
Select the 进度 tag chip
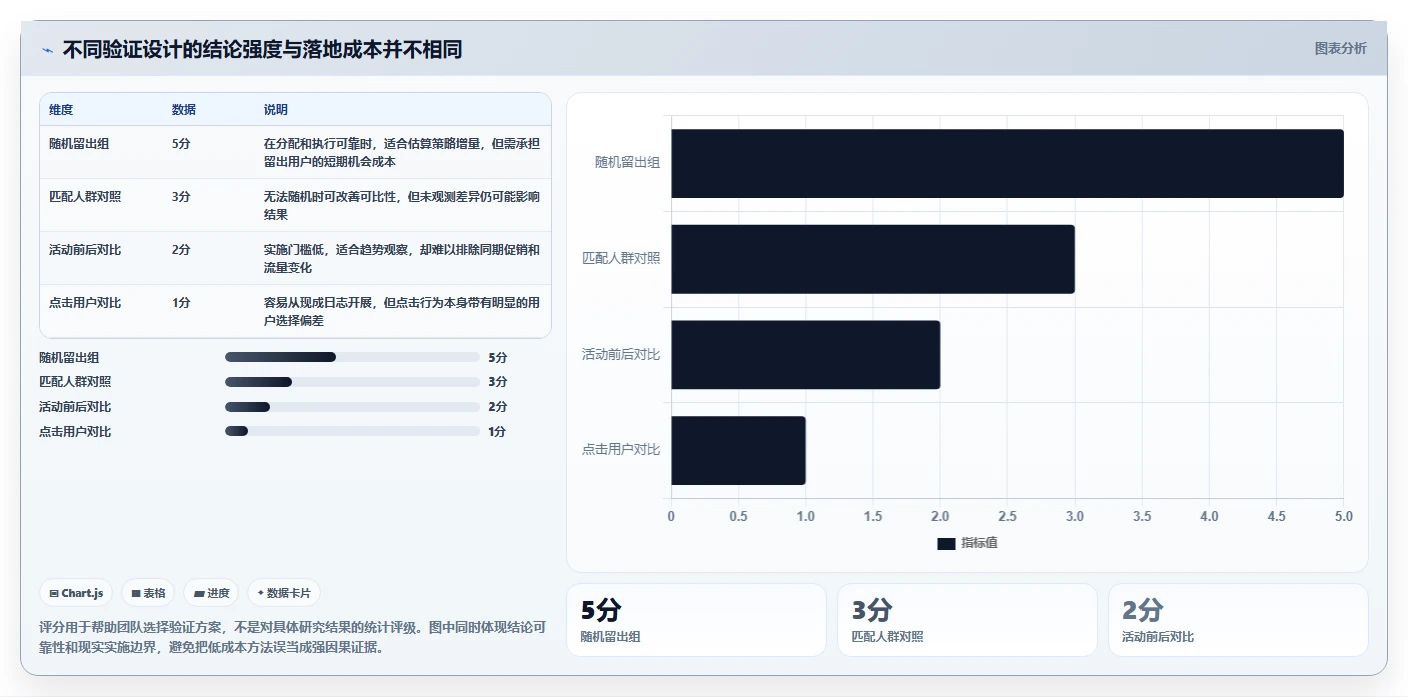tap(211, 593)
